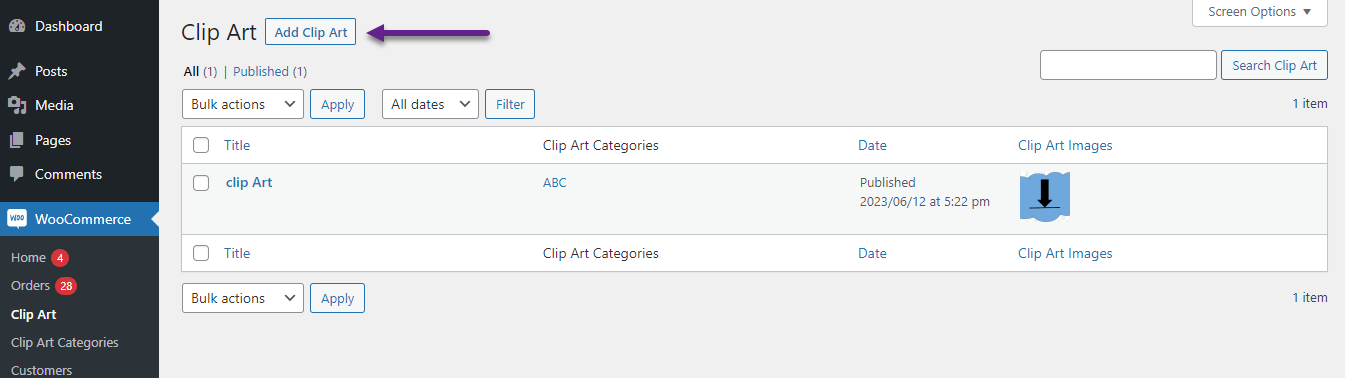This screenshot has height=378, width=1345.
Task: Tick the select-all checkbox in table footer
Action: (201, 253)
